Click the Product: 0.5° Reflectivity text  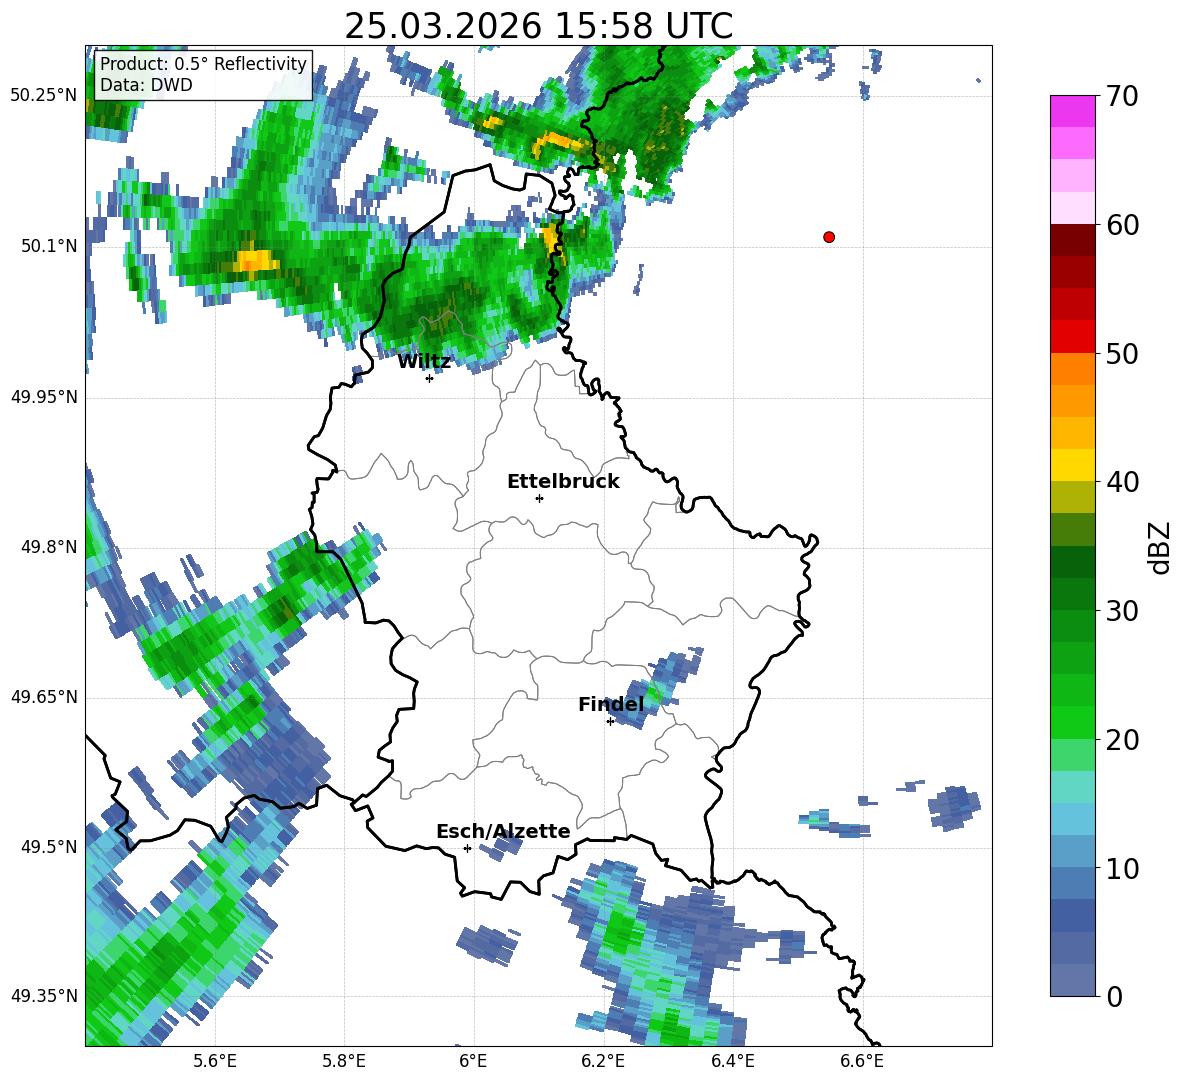coord(203,63)
